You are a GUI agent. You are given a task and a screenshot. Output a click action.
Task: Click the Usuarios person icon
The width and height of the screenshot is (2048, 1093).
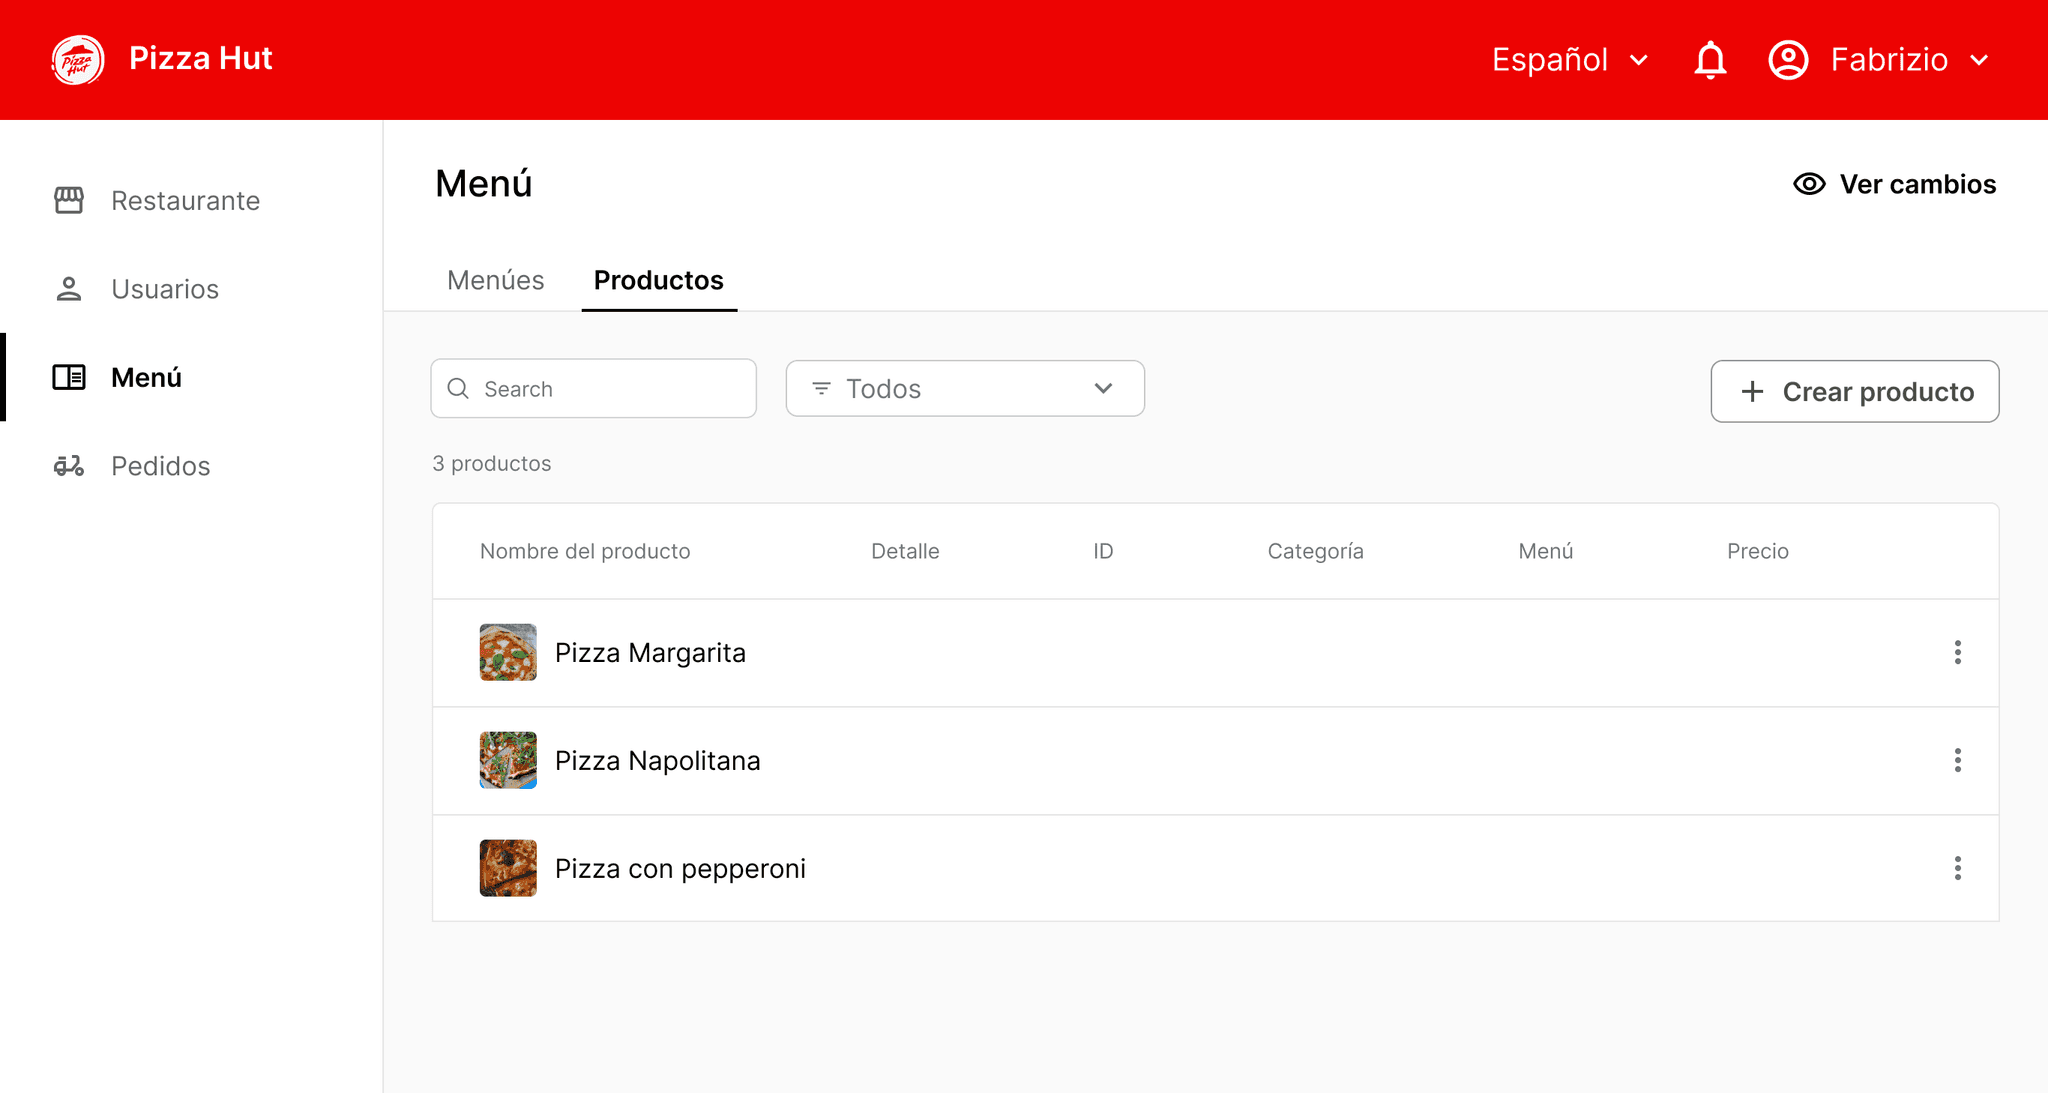point(69,289)
